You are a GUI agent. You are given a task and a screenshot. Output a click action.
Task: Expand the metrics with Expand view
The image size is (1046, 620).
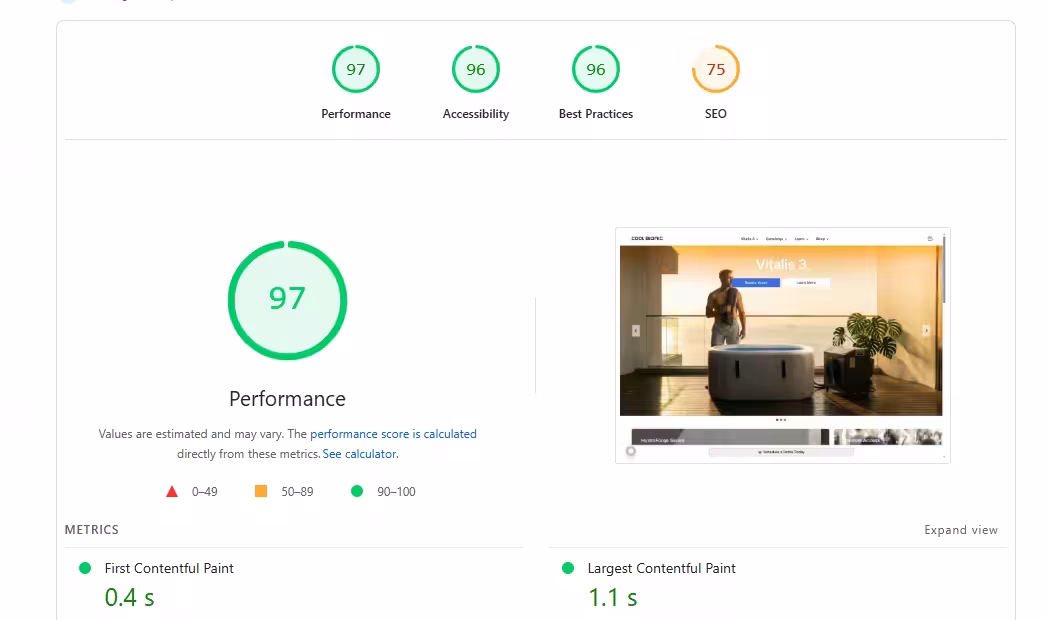[x=961, y=530]
